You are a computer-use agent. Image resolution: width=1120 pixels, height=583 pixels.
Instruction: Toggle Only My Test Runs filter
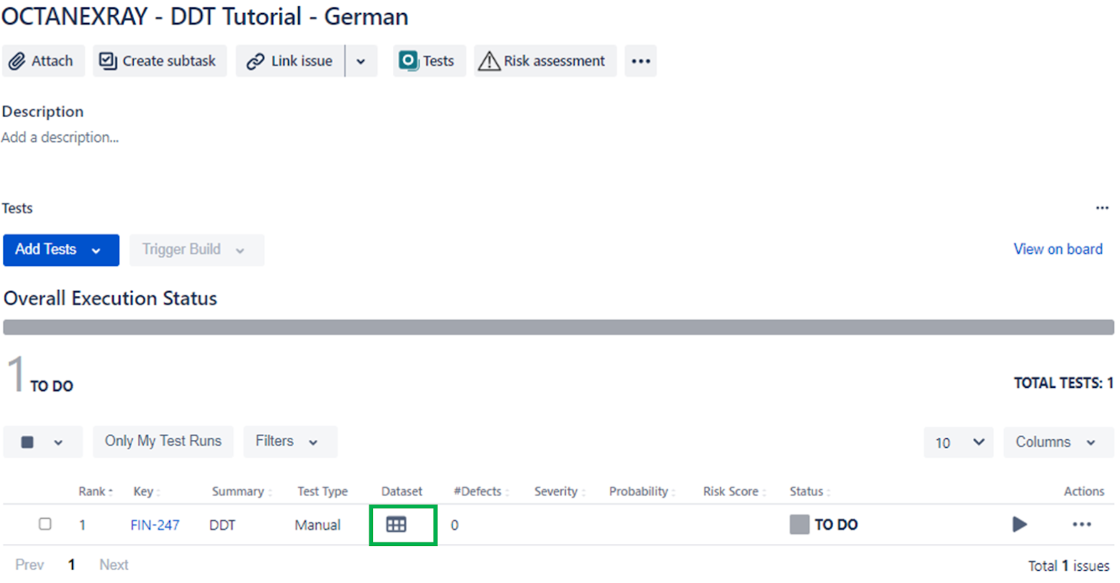pyautogui.click(x=163, y=442)
